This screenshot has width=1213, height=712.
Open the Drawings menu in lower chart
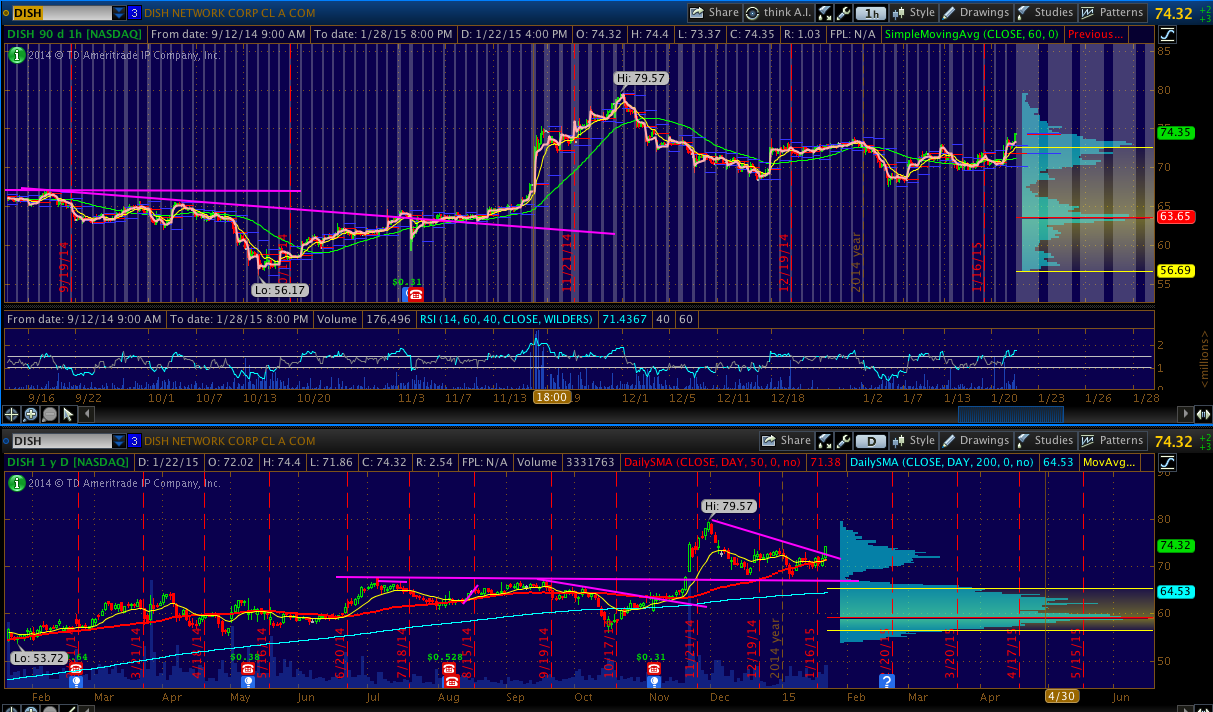(976, 440)
